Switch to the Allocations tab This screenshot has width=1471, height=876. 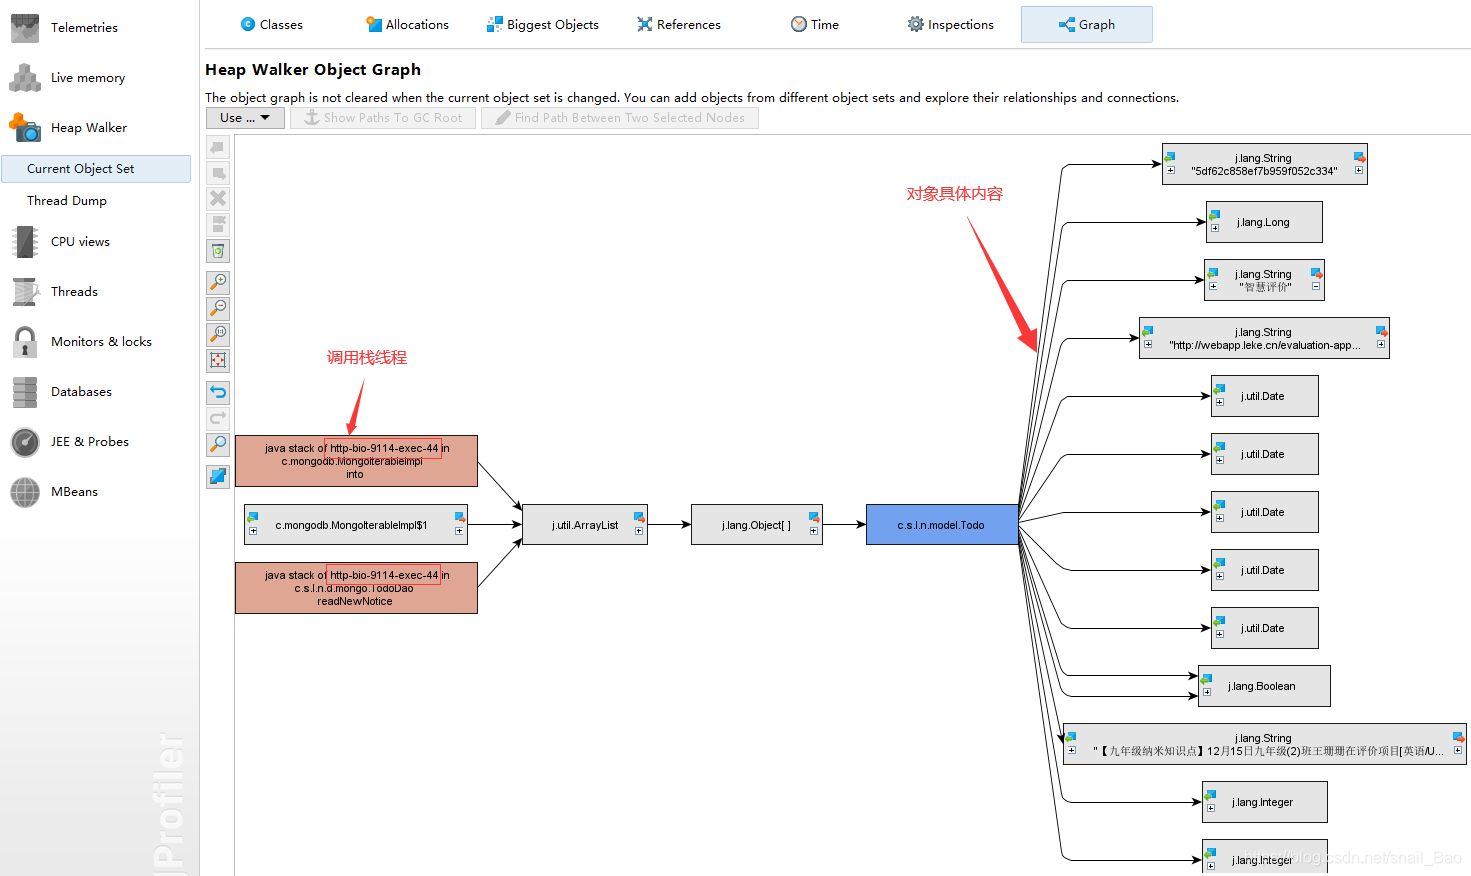(x=407, y=25)
